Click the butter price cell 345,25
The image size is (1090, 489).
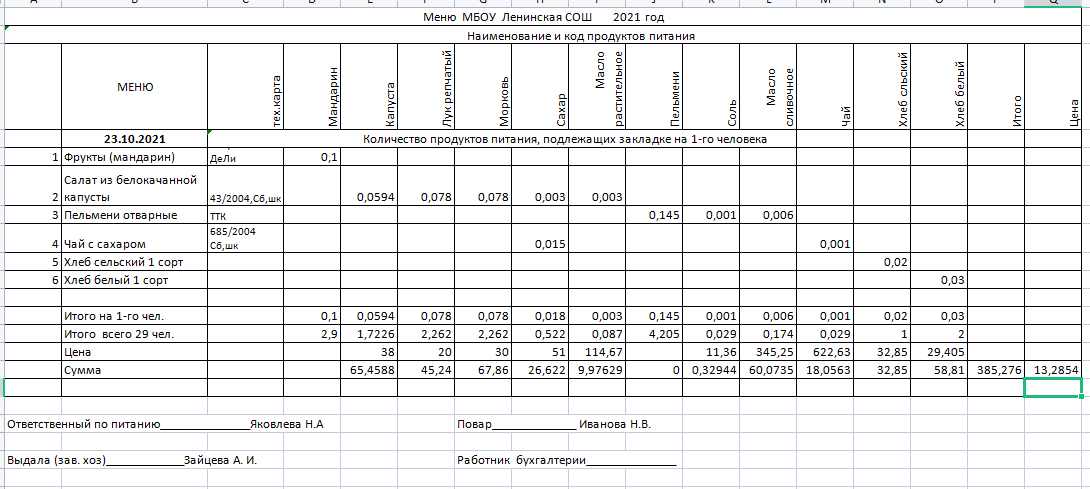pos(772,352)
